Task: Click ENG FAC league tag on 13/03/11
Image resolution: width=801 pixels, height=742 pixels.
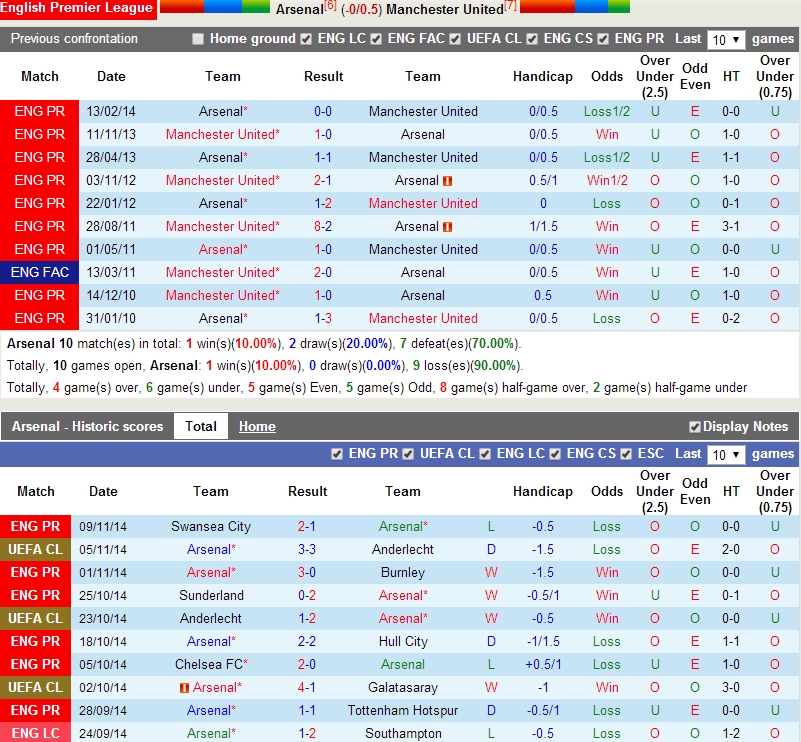Action: click(39, 272)
